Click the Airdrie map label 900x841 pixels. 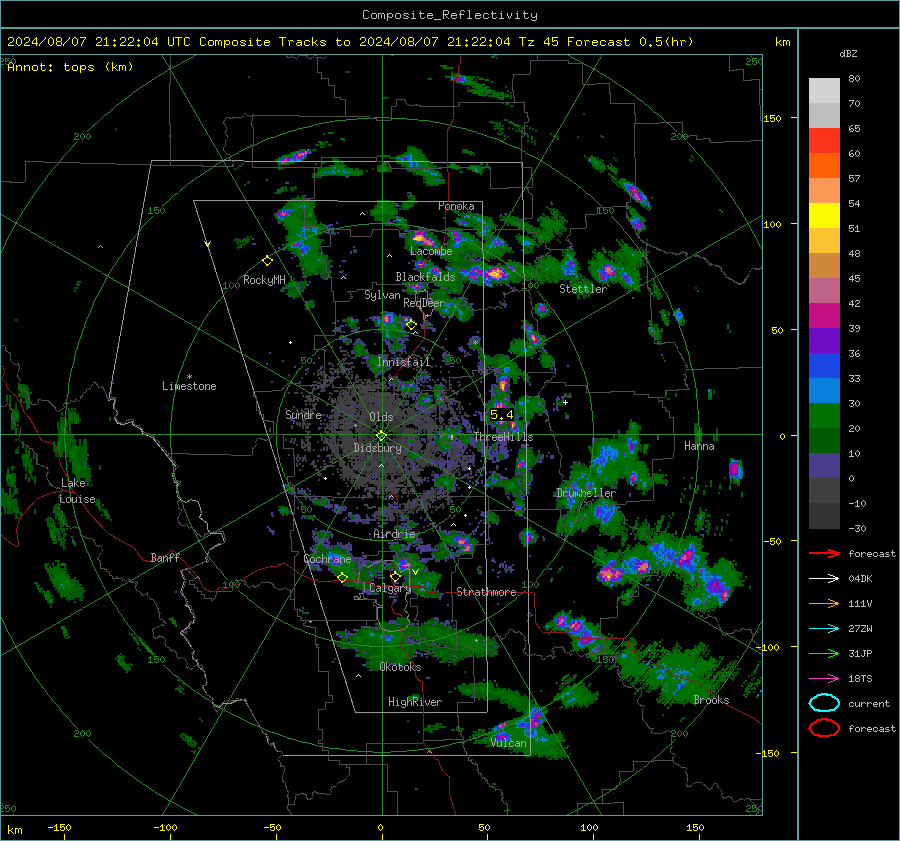(x=394, y=534)
